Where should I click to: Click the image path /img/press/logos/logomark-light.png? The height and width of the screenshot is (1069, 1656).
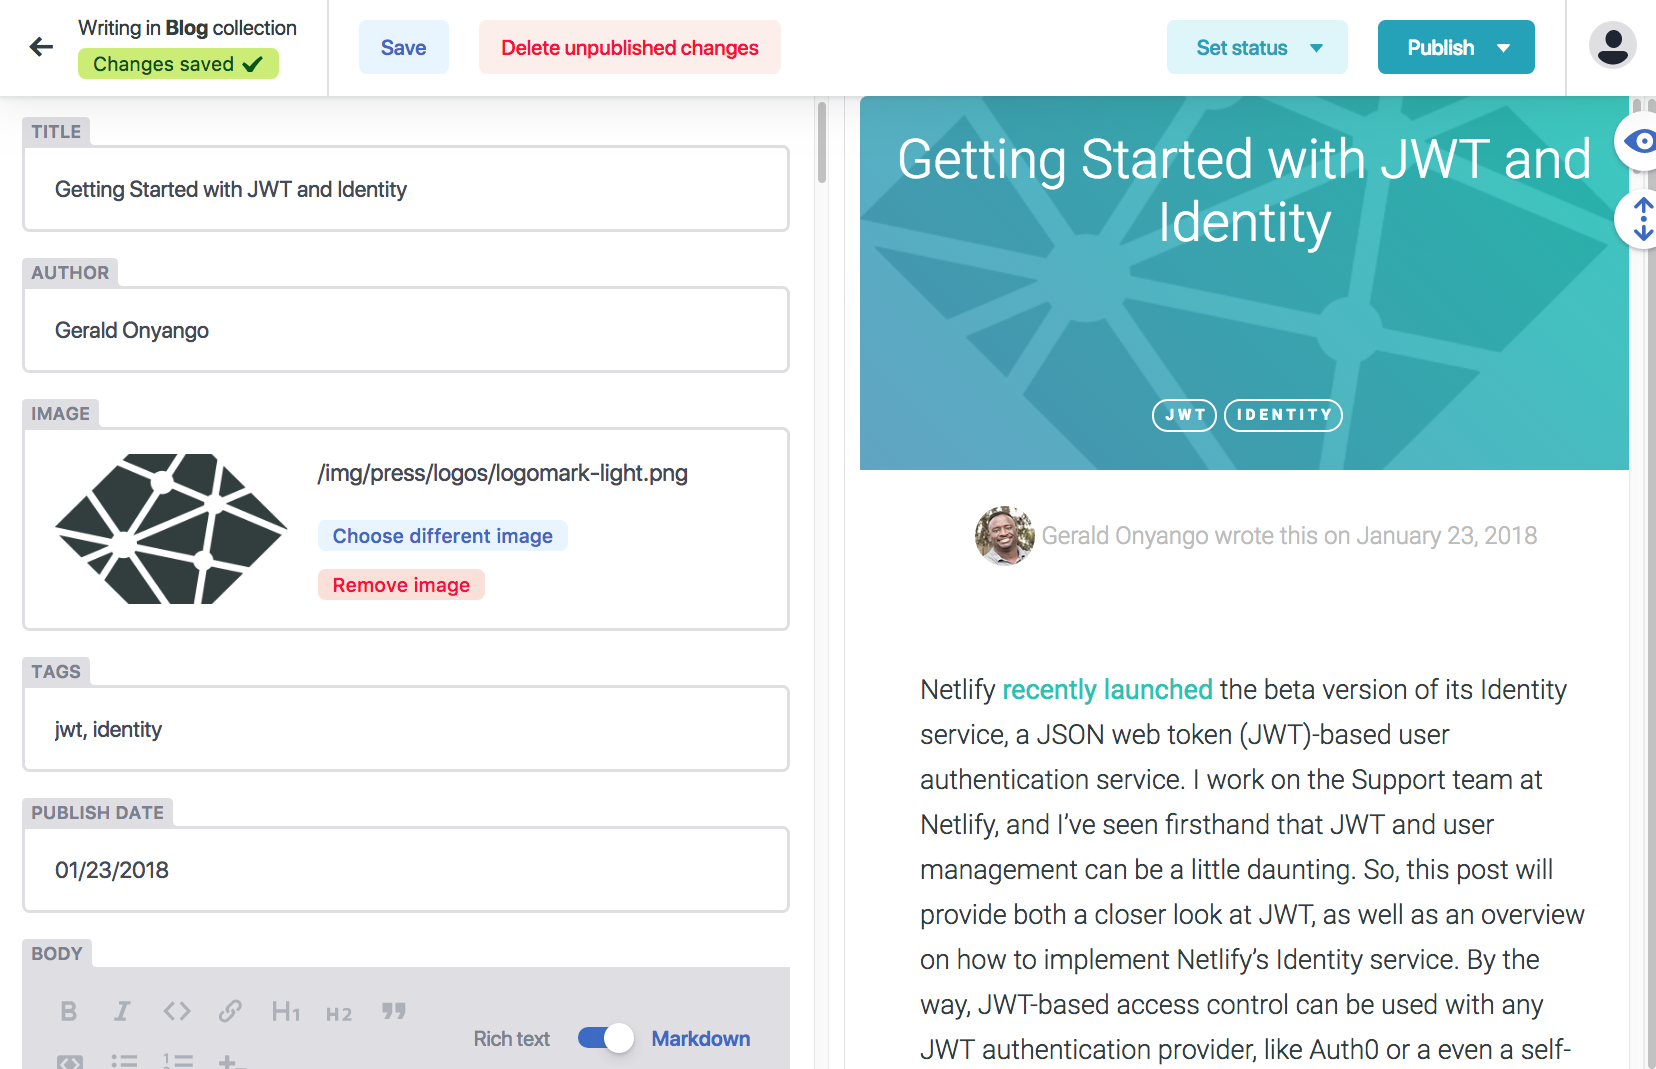(502, 473)
